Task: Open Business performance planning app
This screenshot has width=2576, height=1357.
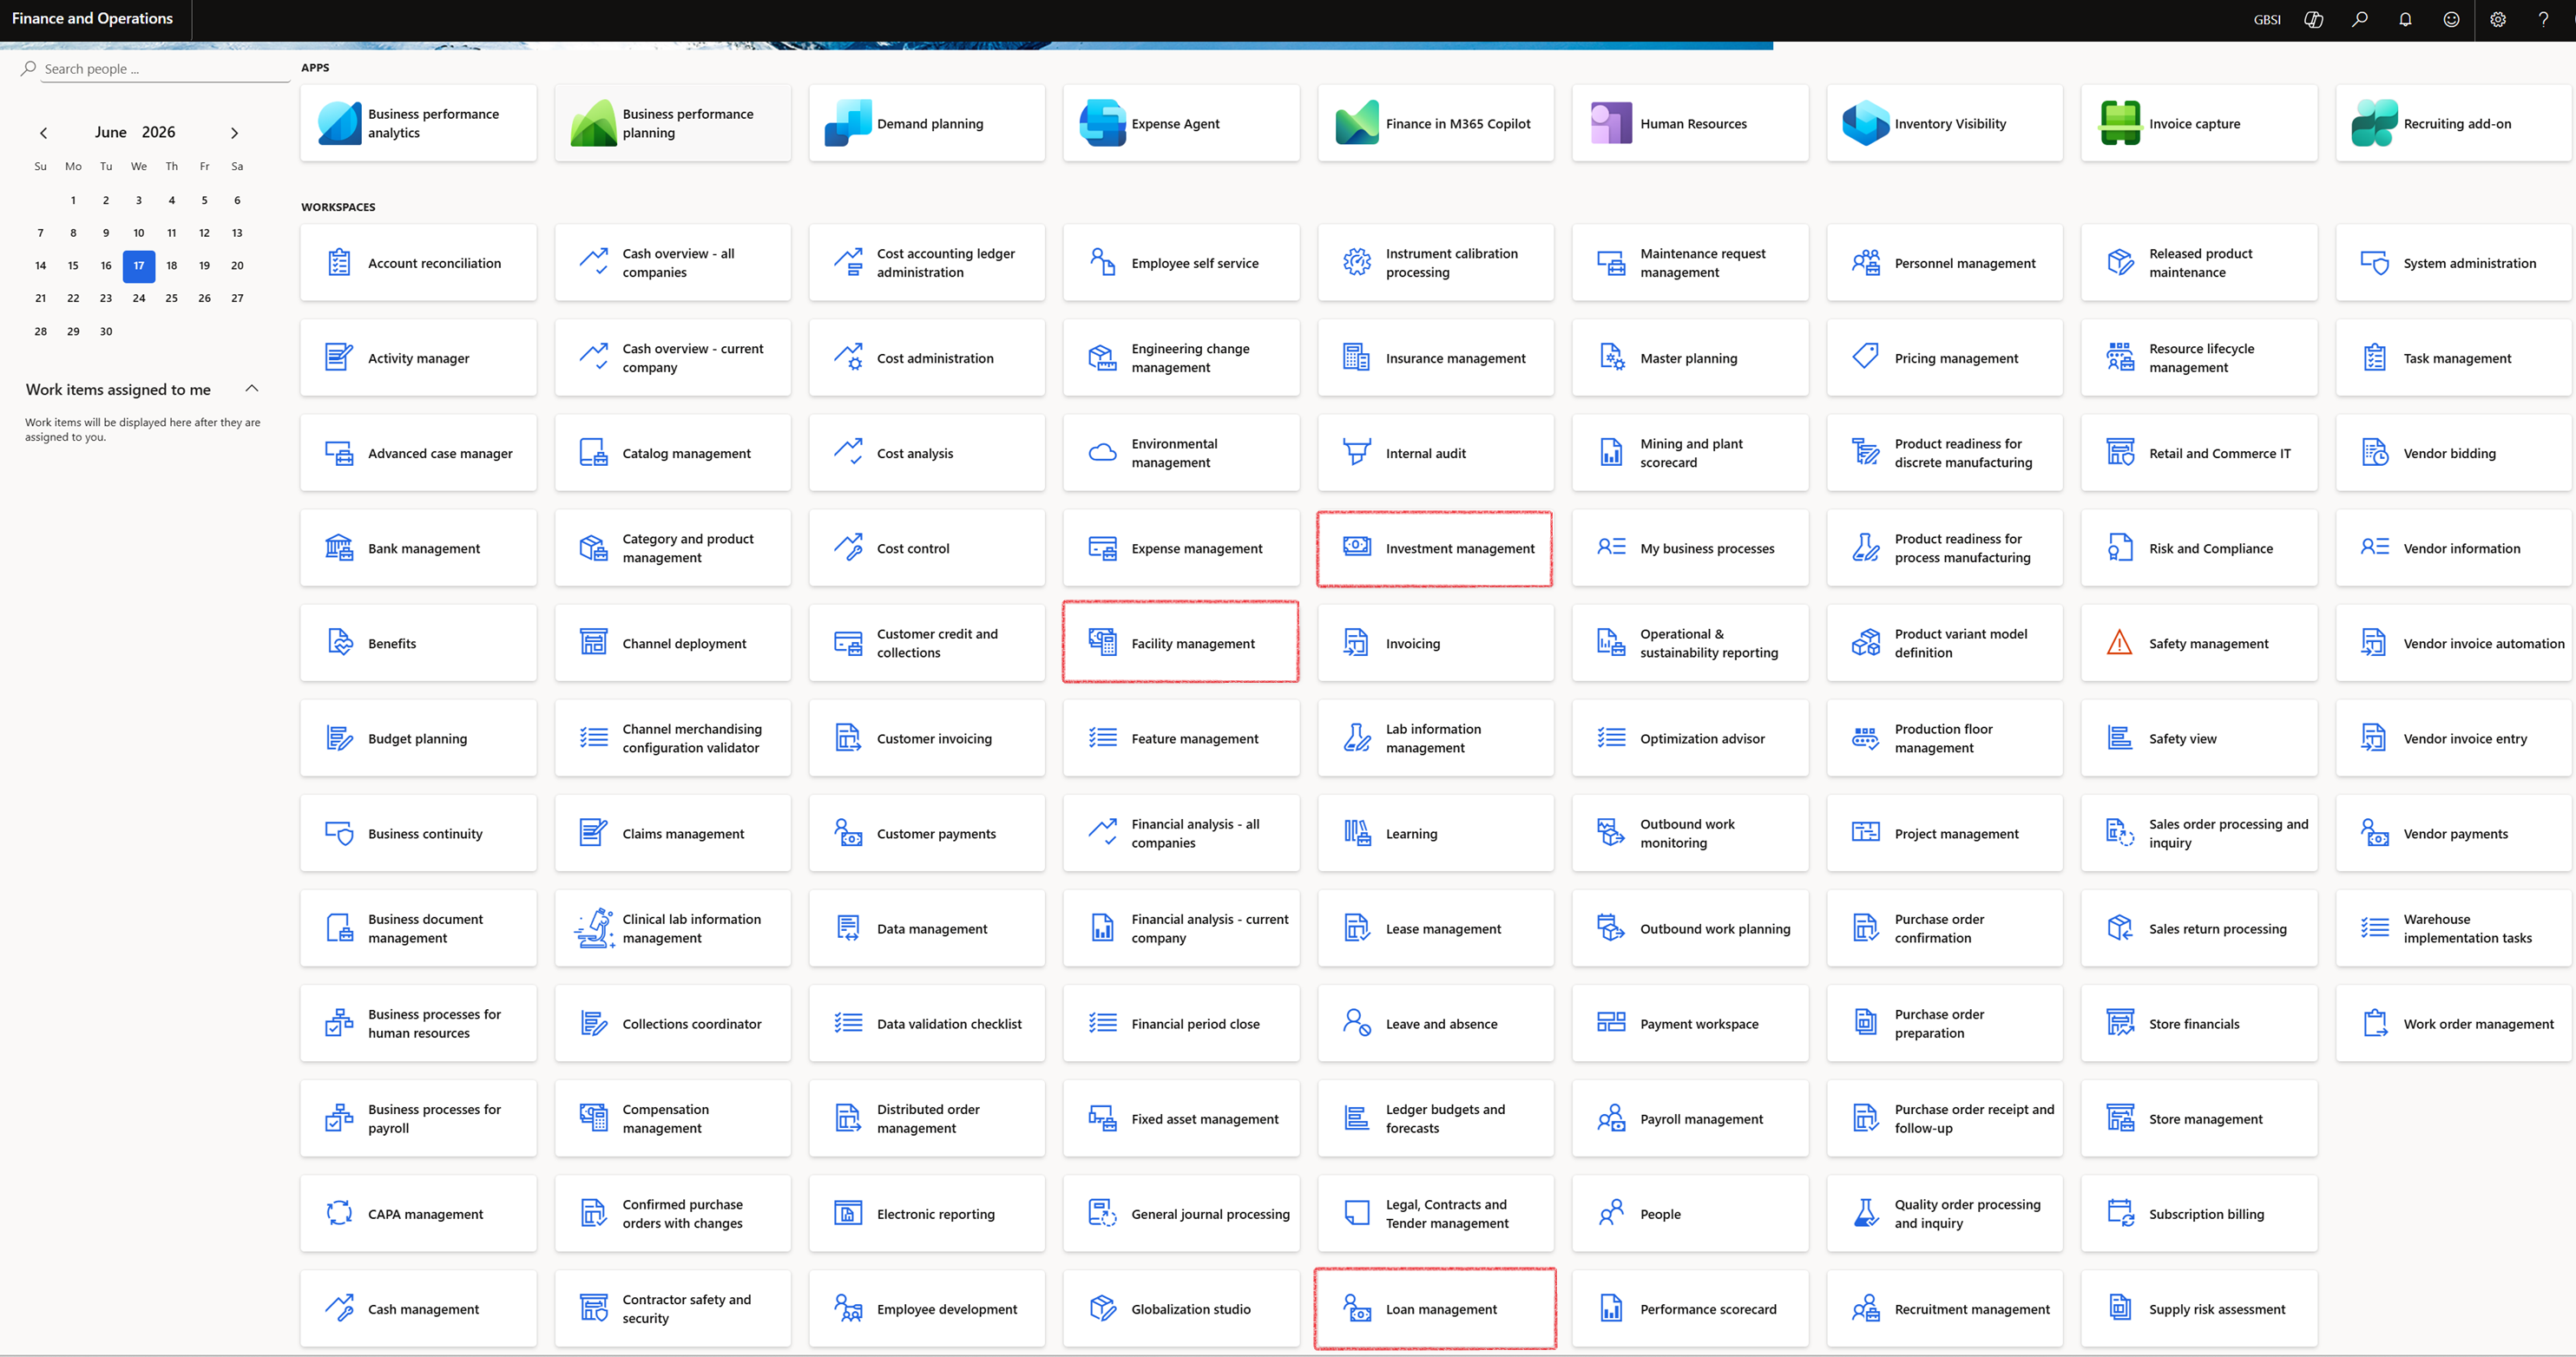Action: coord(672,124)
